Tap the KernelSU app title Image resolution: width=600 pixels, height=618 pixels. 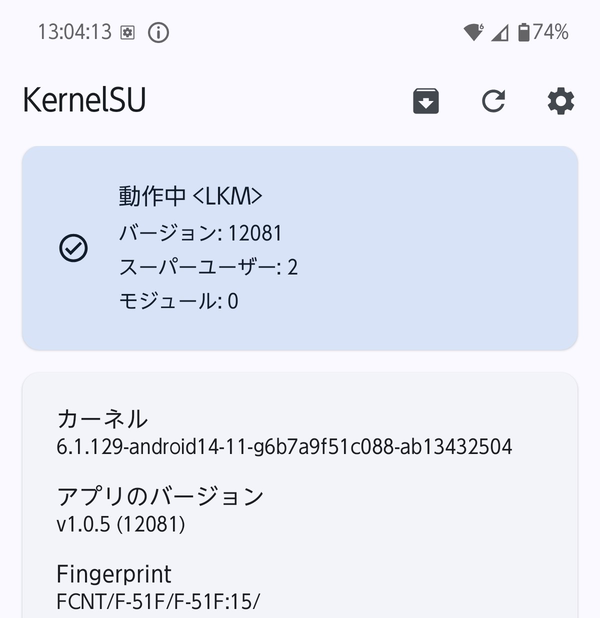(84, 101)
